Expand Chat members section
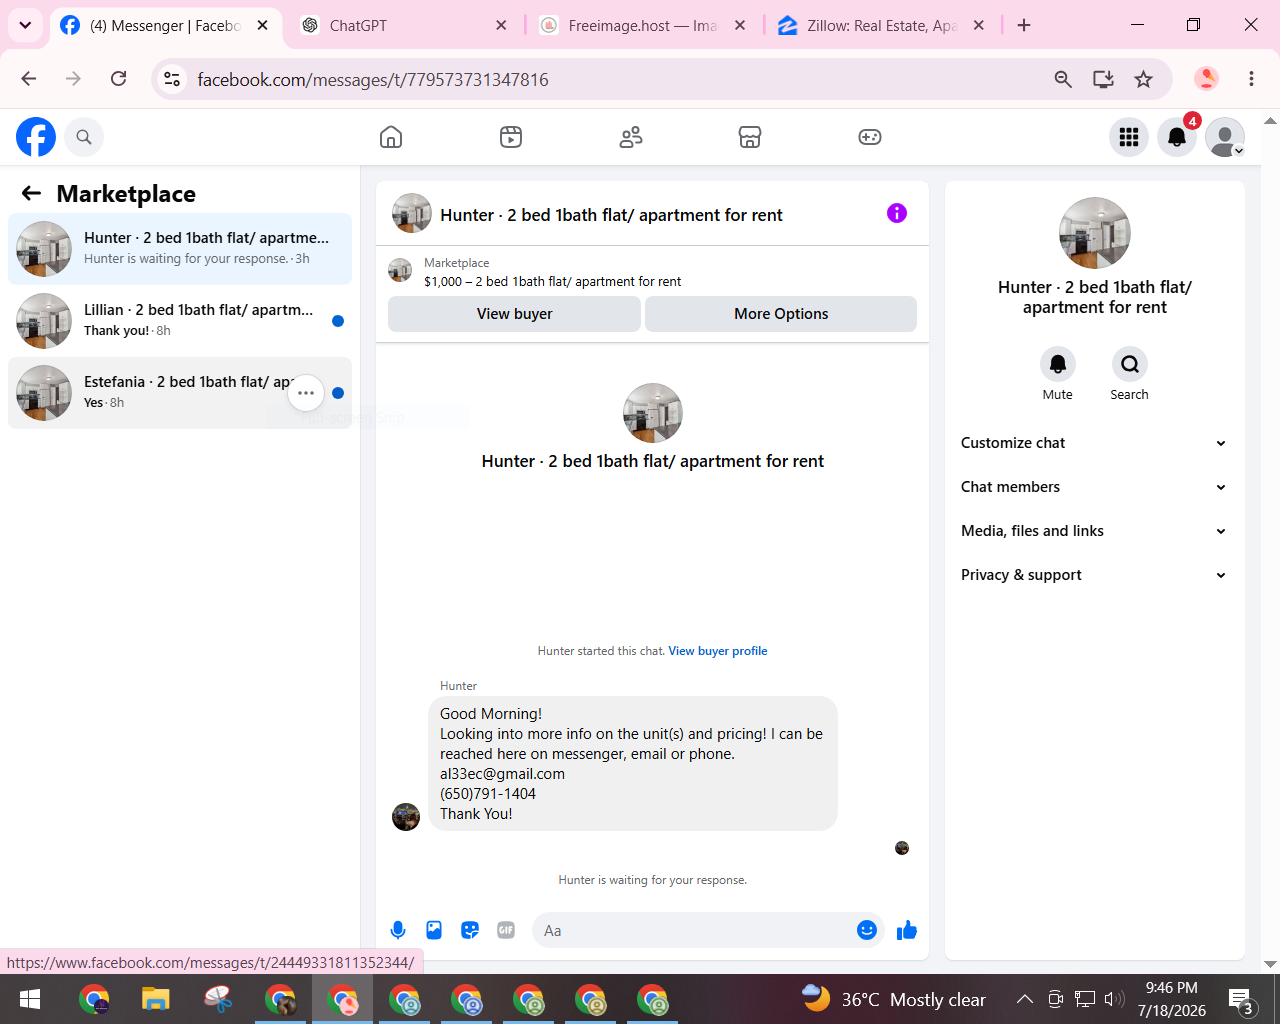1280x1024 pixels. 1094,487
